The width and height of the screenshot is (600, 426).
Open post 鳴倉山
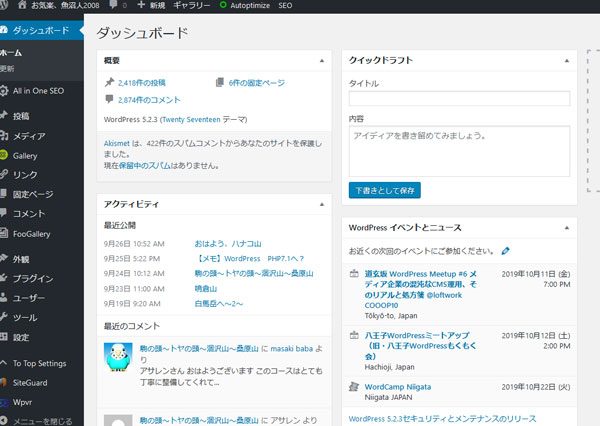206,289
